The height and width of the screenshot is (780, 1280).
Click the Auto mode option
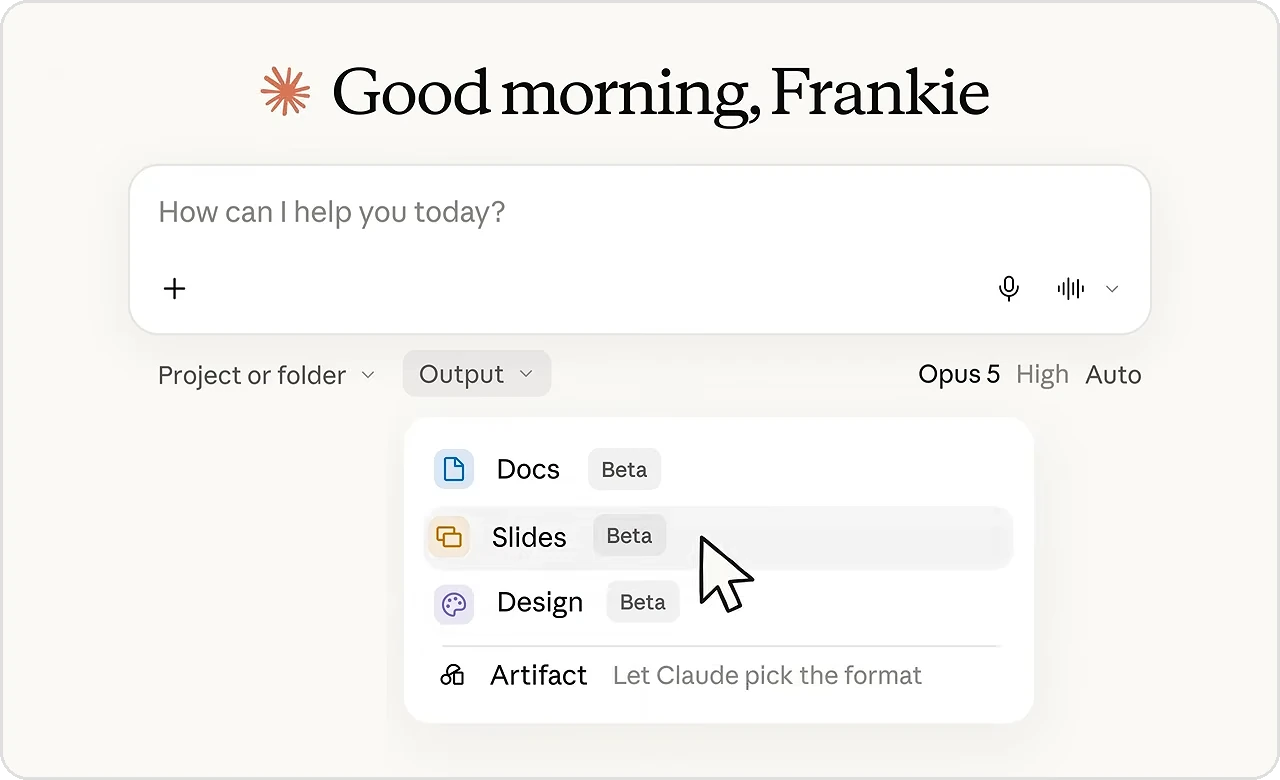1113,375
